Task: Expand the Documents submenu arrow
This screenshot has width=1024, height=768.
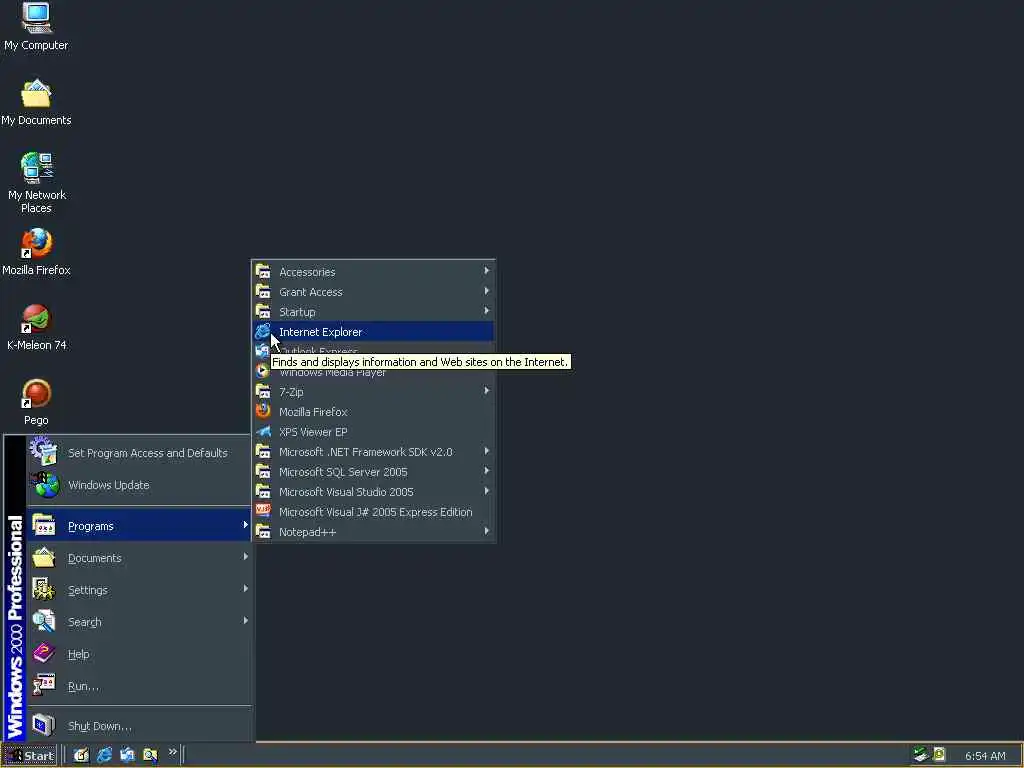Action: (x=246, y=557)
